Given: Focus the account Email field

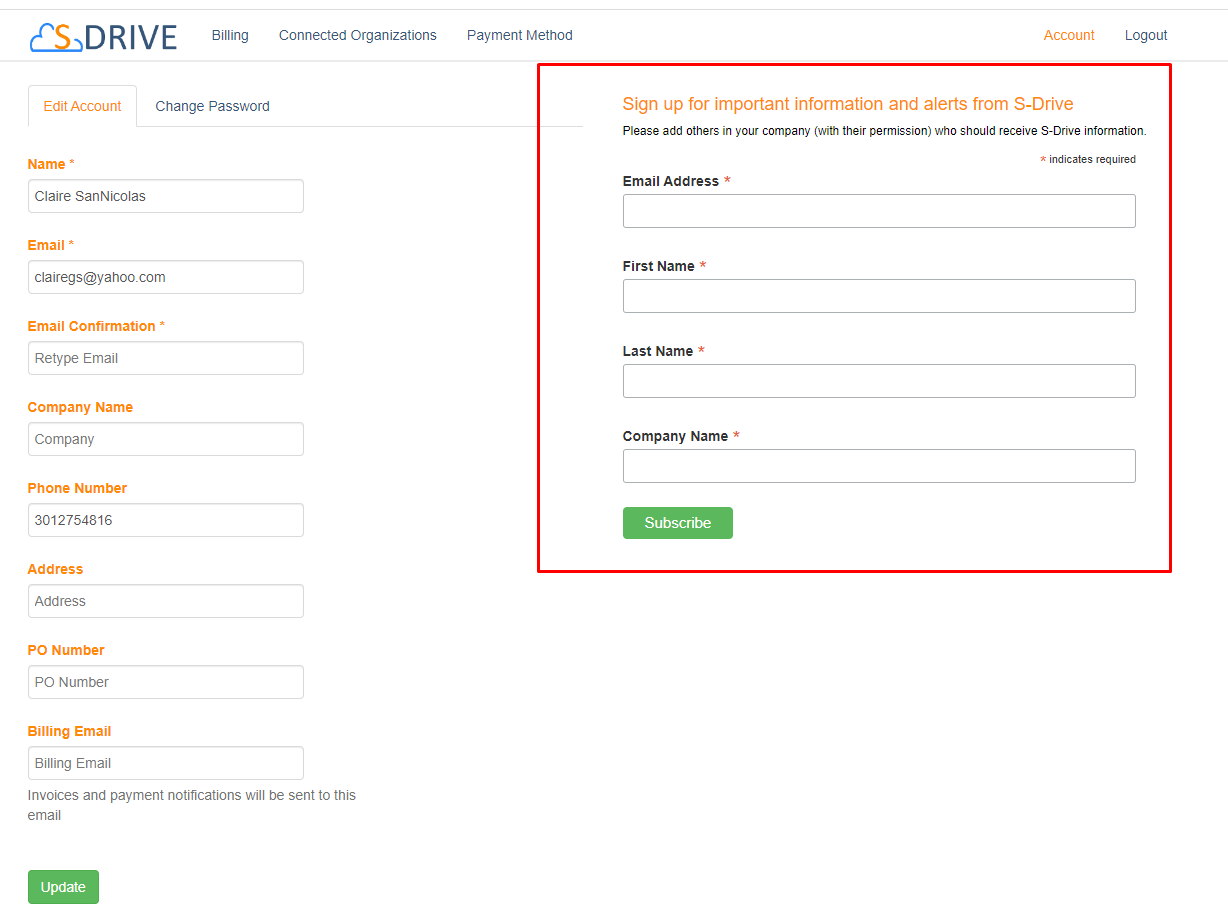Looking at the screenshot, I should pos(165,277).
